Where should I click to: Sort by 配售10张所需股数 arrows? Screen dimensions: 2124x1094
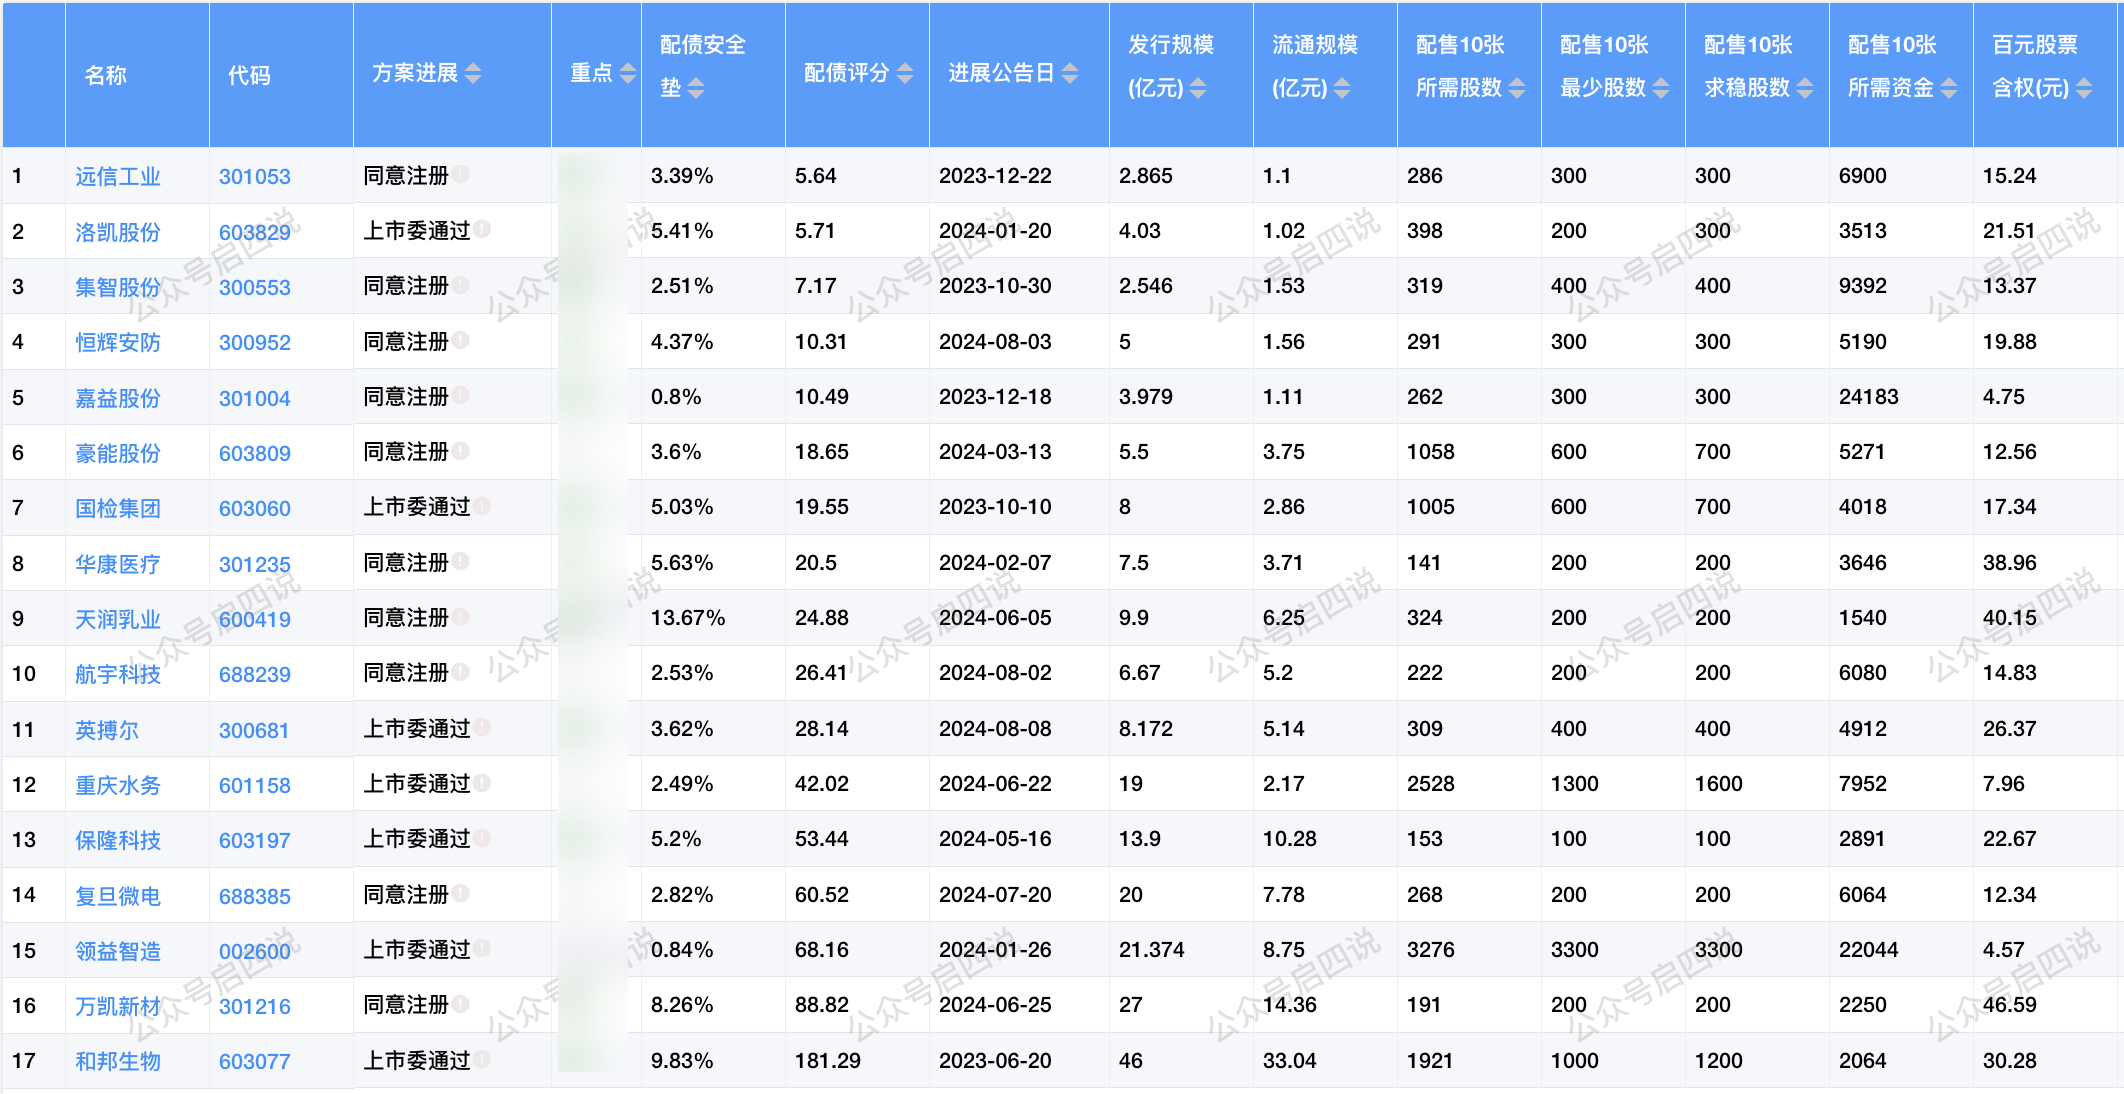[x=1516, y=88]
